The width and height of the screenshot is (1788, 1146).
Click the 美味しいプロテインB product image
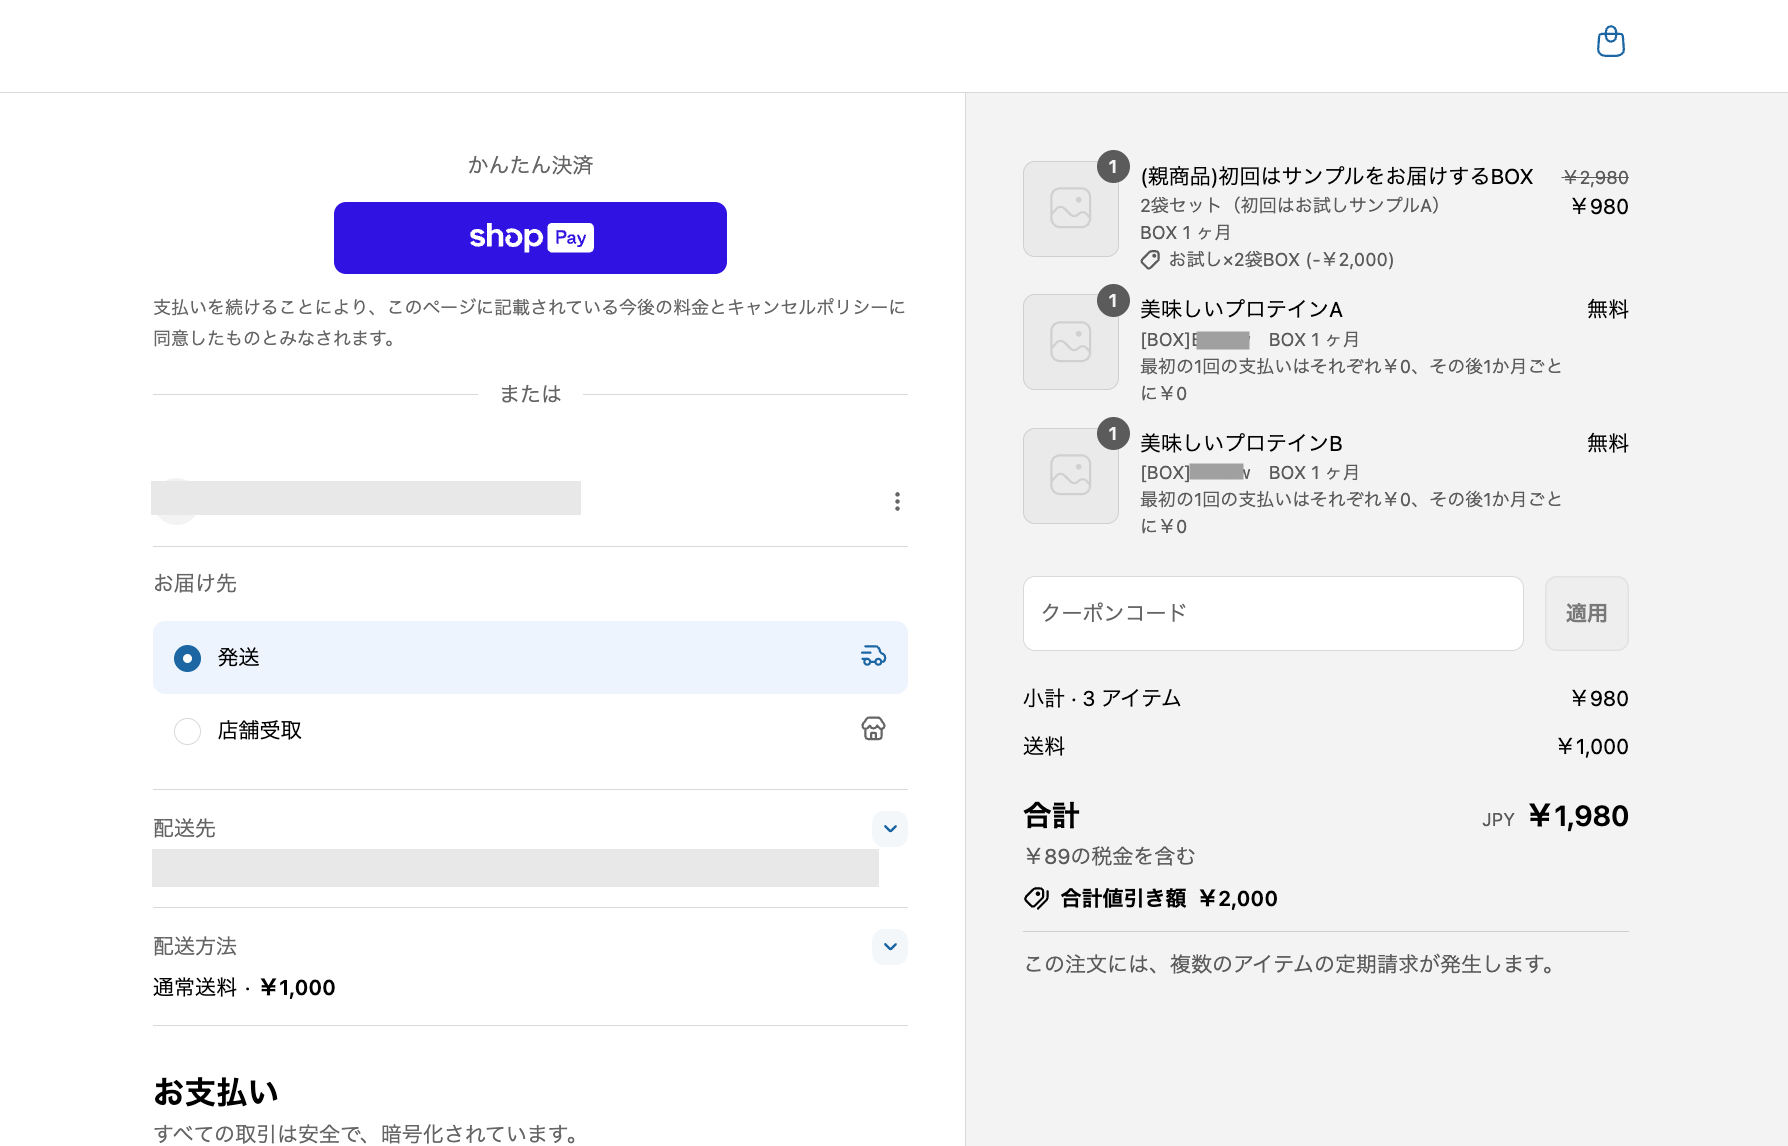[x=1070, y=476]
